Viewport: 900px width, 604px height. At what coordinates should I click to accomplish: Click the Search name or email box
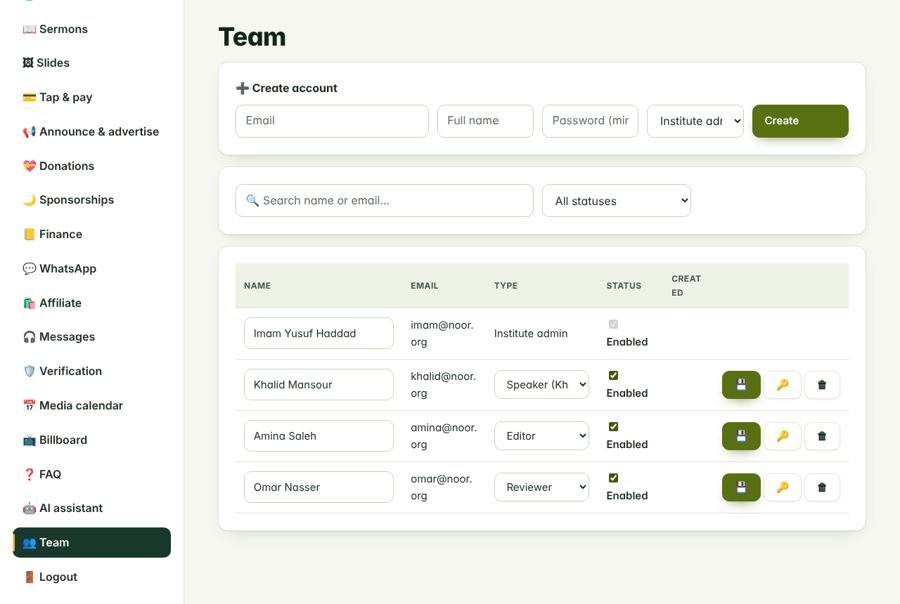point(384,200)
